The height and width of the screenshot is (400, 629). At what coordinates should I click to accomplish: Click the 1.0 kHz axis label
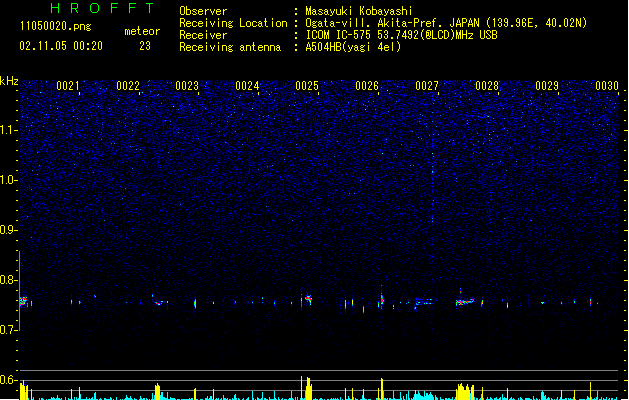(x=9, y=180)
